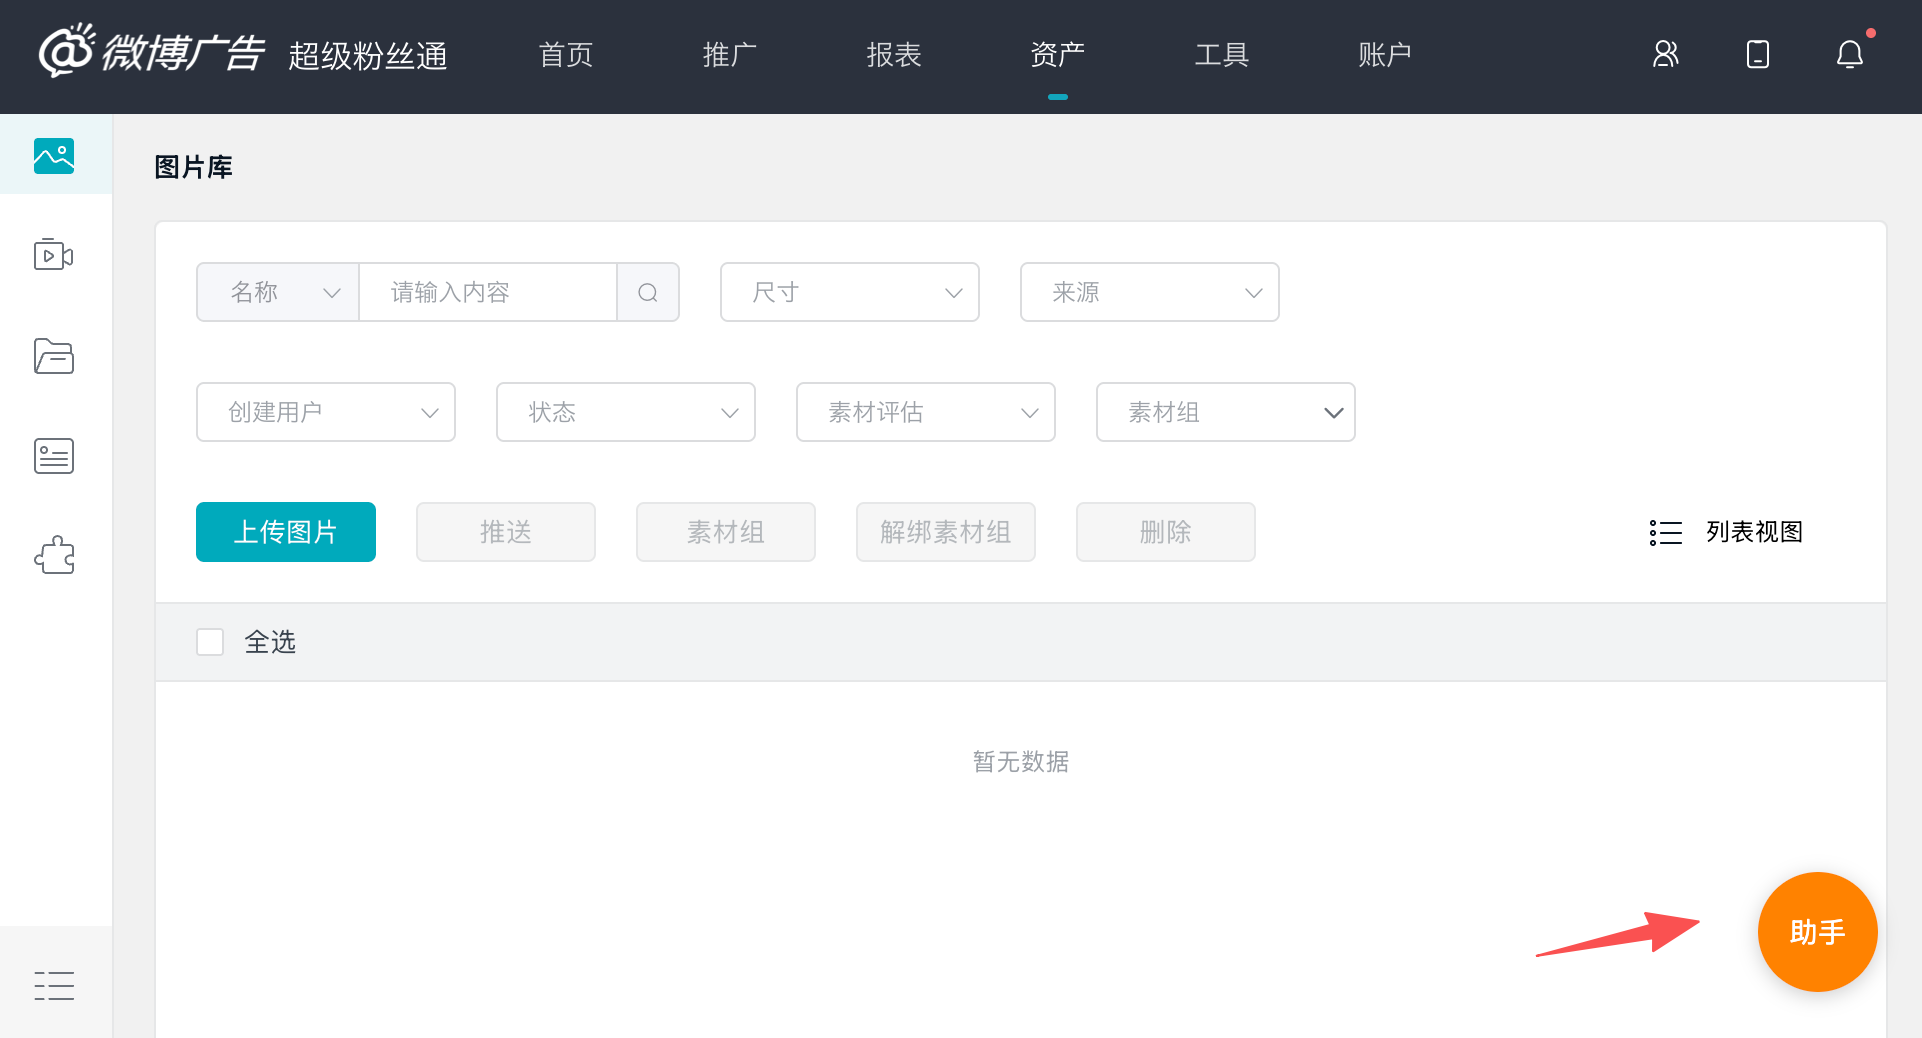This screenshot has height=1038, width=1922.
Task: Switch to the 报表 tab
Action: [x=893, y=55]
